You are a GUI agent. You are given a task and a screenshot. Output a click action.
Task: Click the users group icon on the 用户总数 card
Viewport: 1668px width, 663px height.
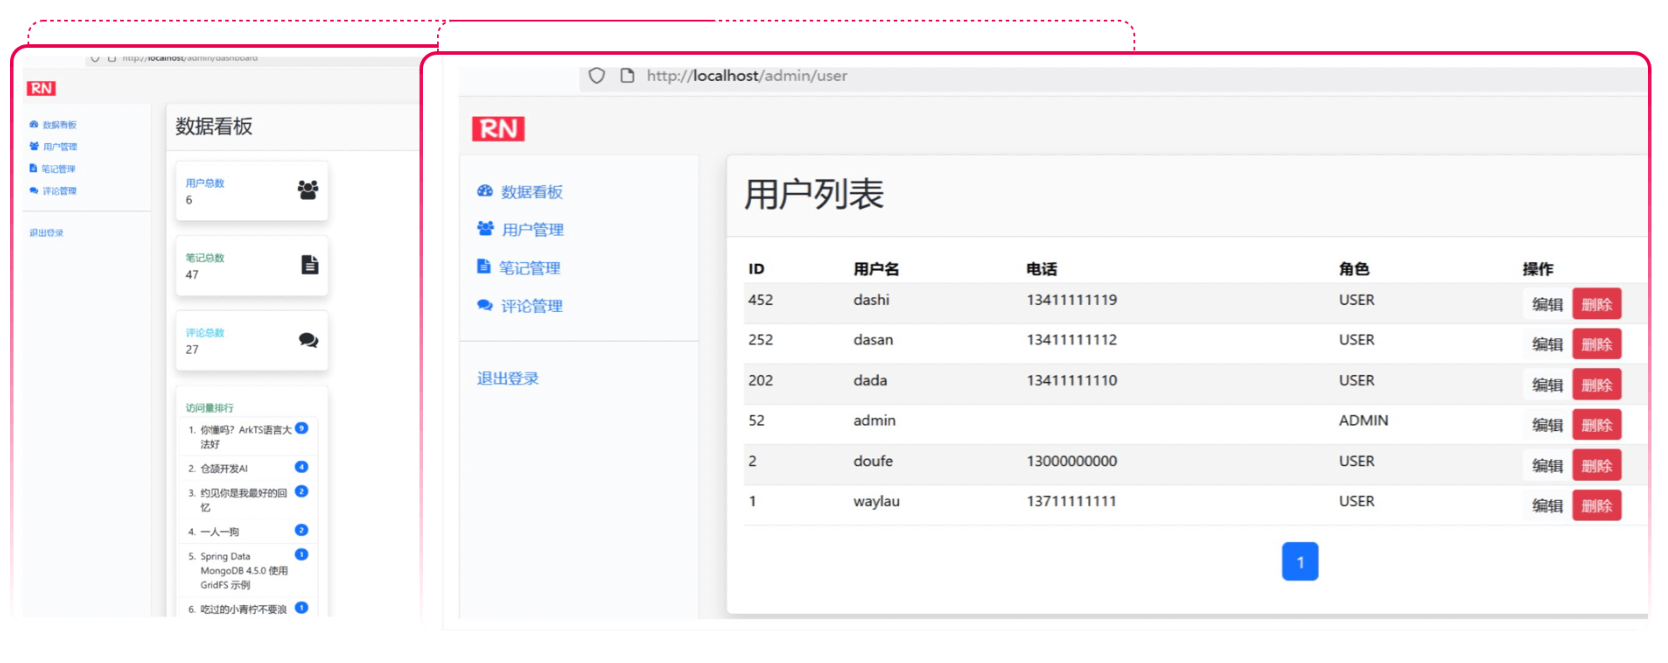click(x=308, y=189)
